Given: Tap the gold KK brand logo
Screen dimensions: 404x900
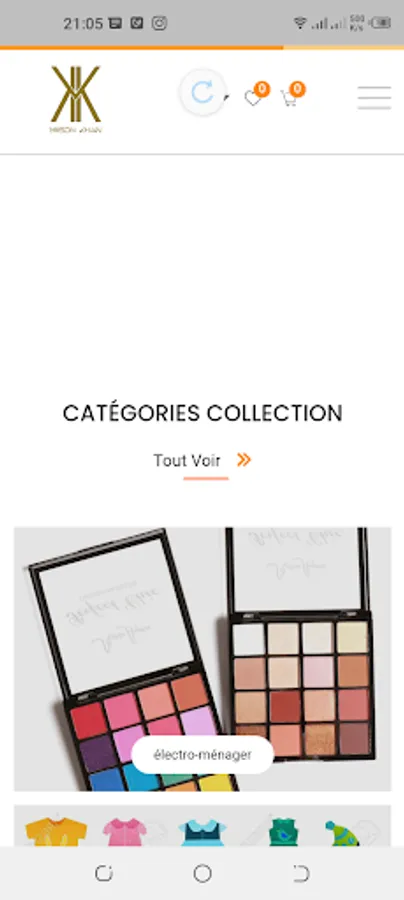Looking at the screenshot, I should pyautogui.click(x=76, y=99).
